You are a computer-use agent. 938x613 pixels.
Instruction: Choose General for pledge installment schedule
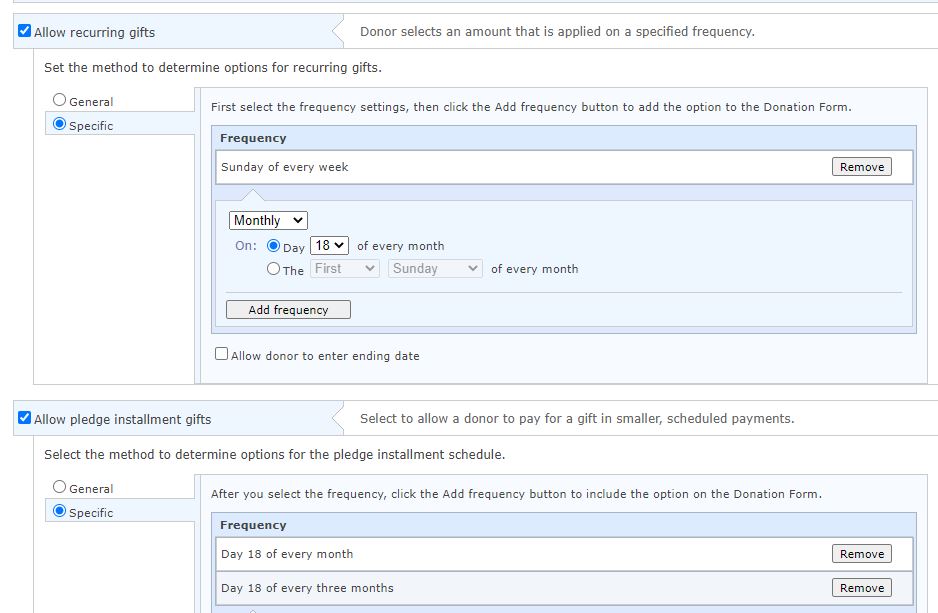tap(59, 487)
